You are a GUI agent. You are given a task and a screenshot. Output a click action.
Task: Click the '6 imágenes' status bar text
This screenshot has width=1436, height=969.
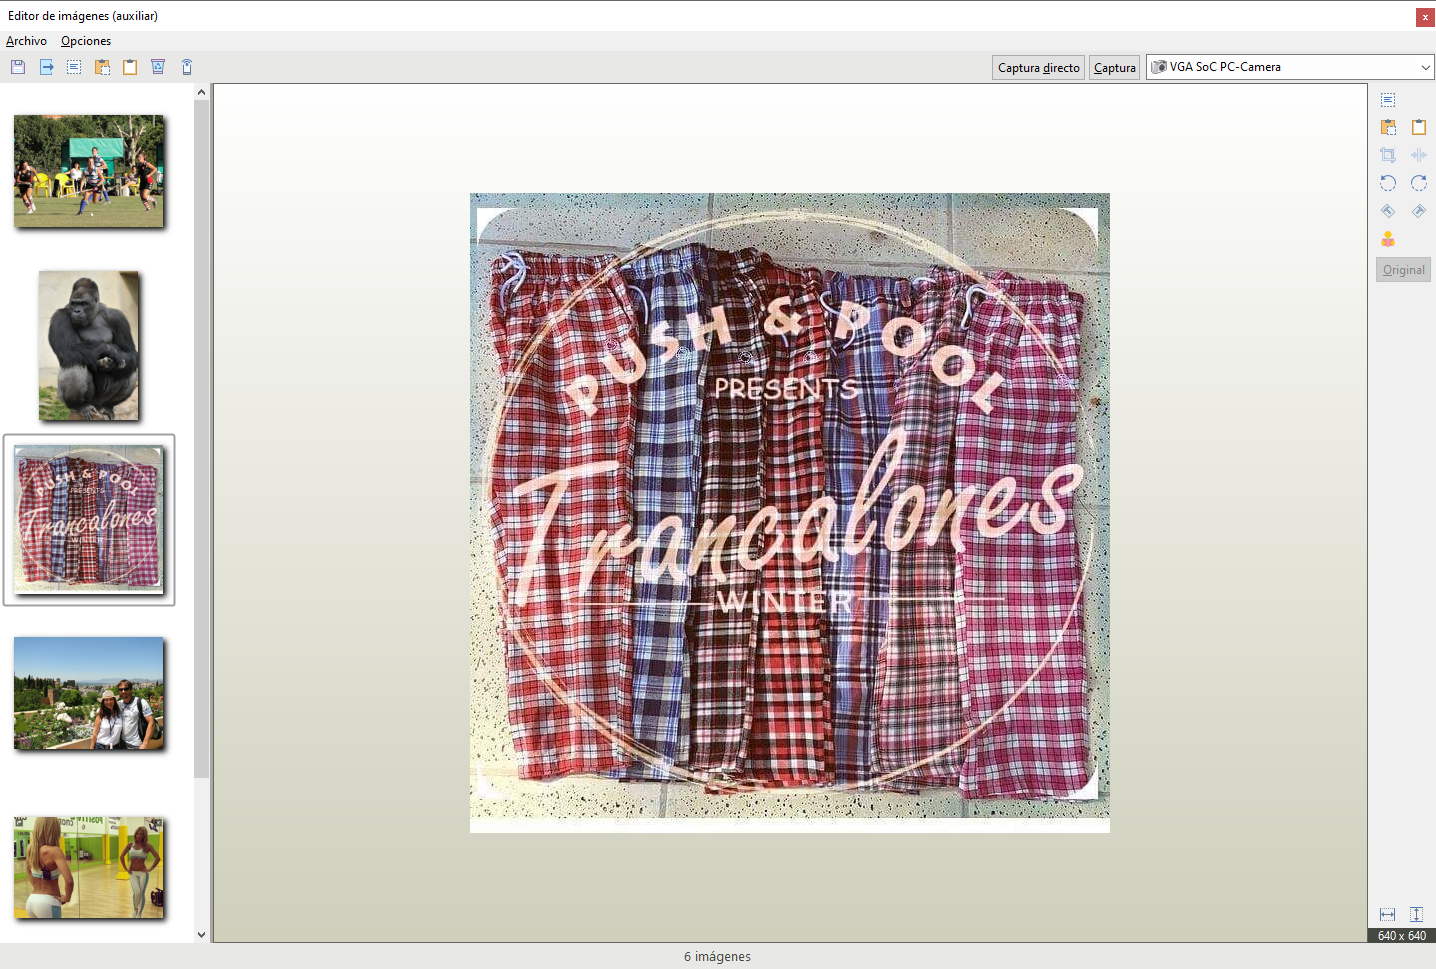717,956
